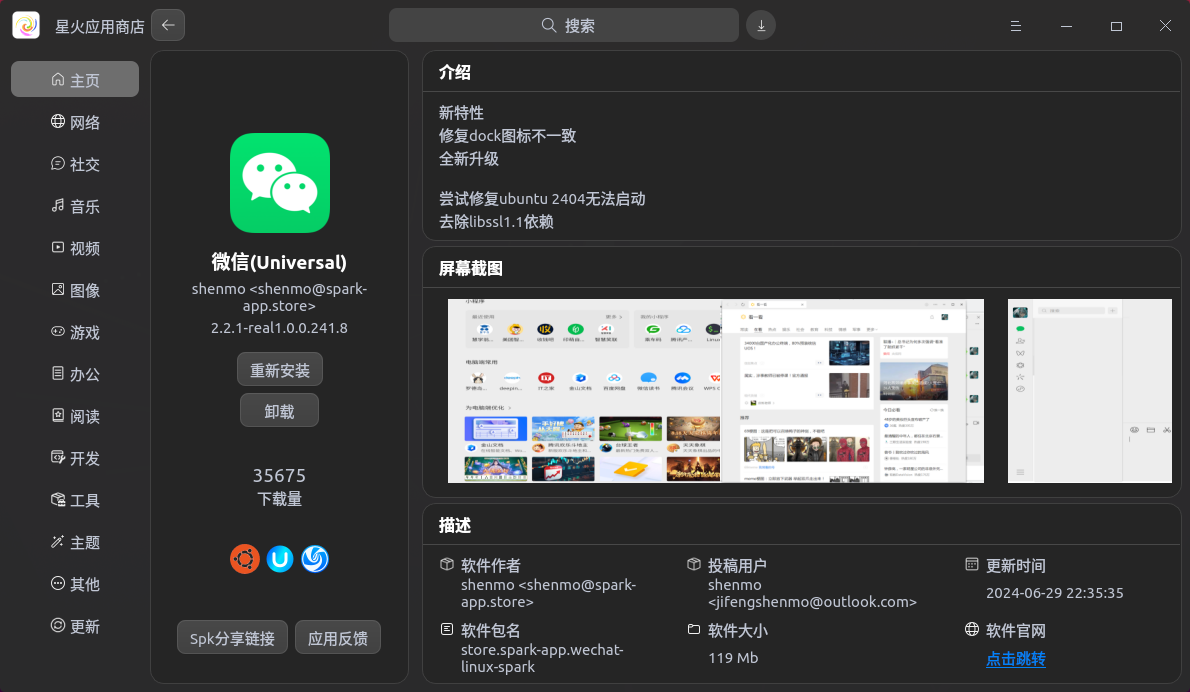Image resolution: width=1190 pixels, height=692 pixels.
Task: Click the deepin distro icon
Action: tap(315, 559)
